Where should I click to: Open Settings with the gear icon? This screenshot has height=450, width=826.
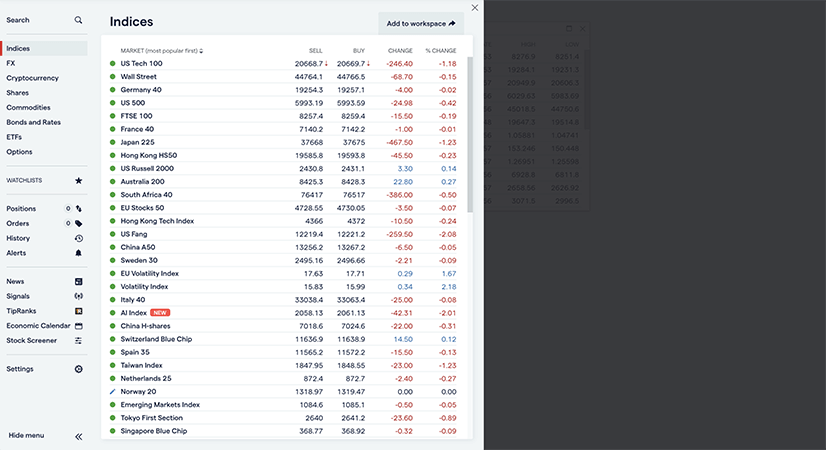[x=79, y=369]
